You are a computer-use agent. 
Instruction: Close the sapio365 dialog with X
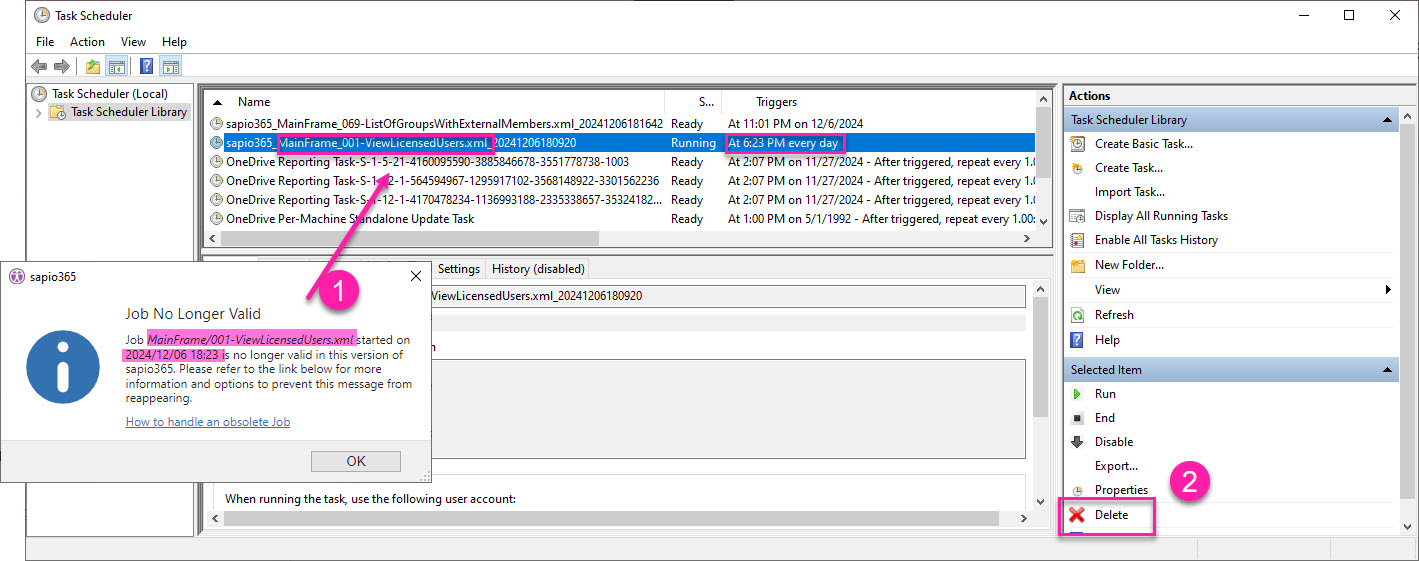[x=416, y=277]
